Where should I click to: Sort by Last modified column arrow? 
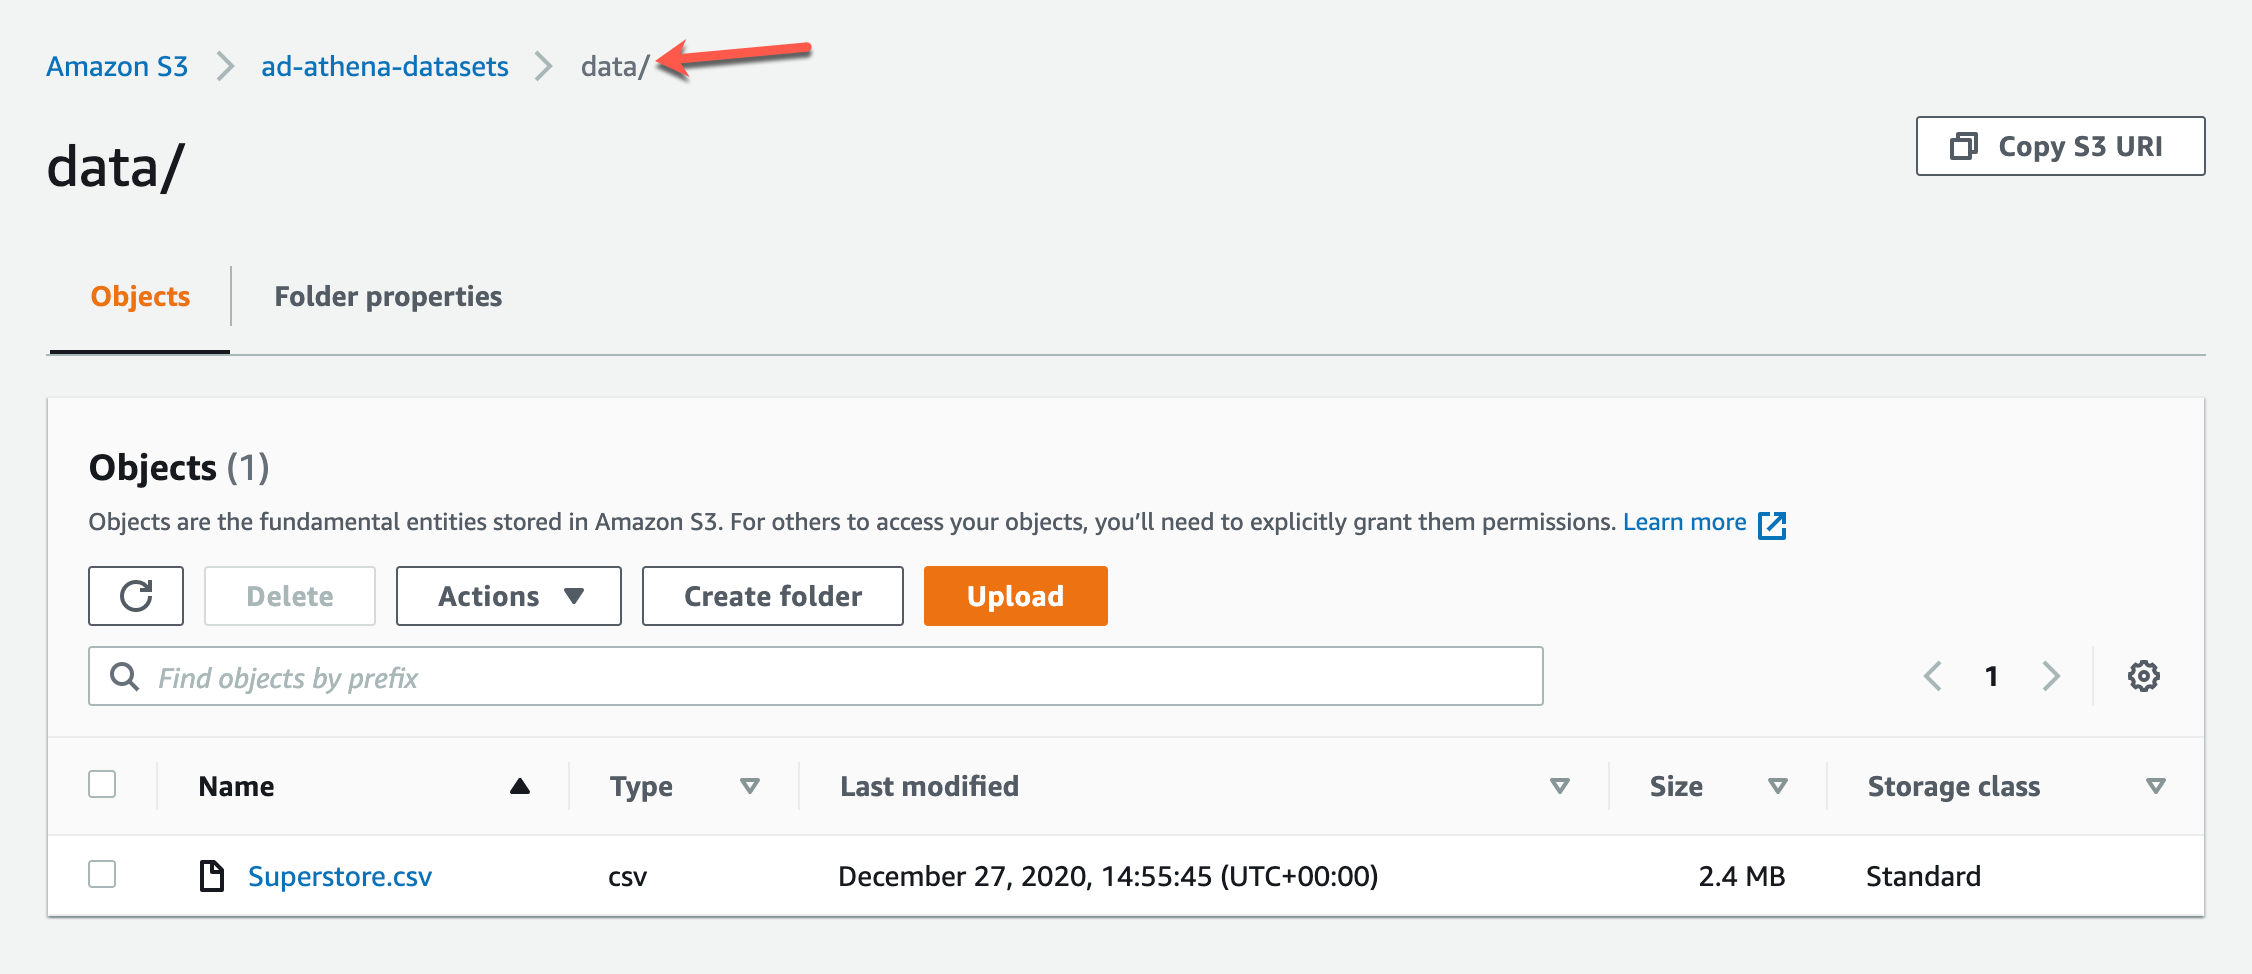tap(1559, 786)
